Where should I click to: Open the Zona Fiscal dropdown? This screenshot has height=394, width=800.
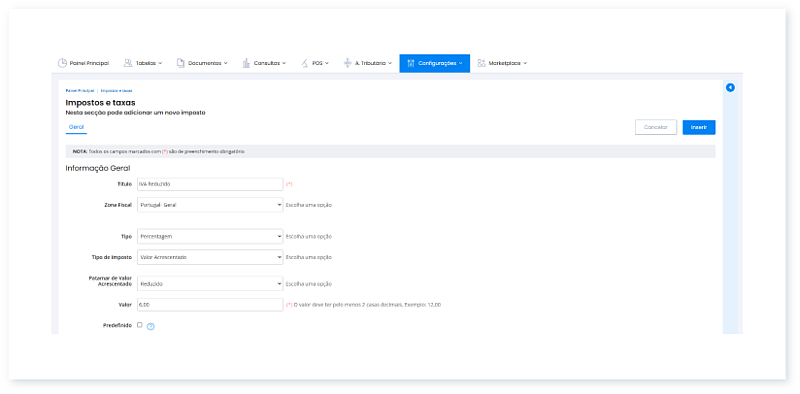(210, 205)
